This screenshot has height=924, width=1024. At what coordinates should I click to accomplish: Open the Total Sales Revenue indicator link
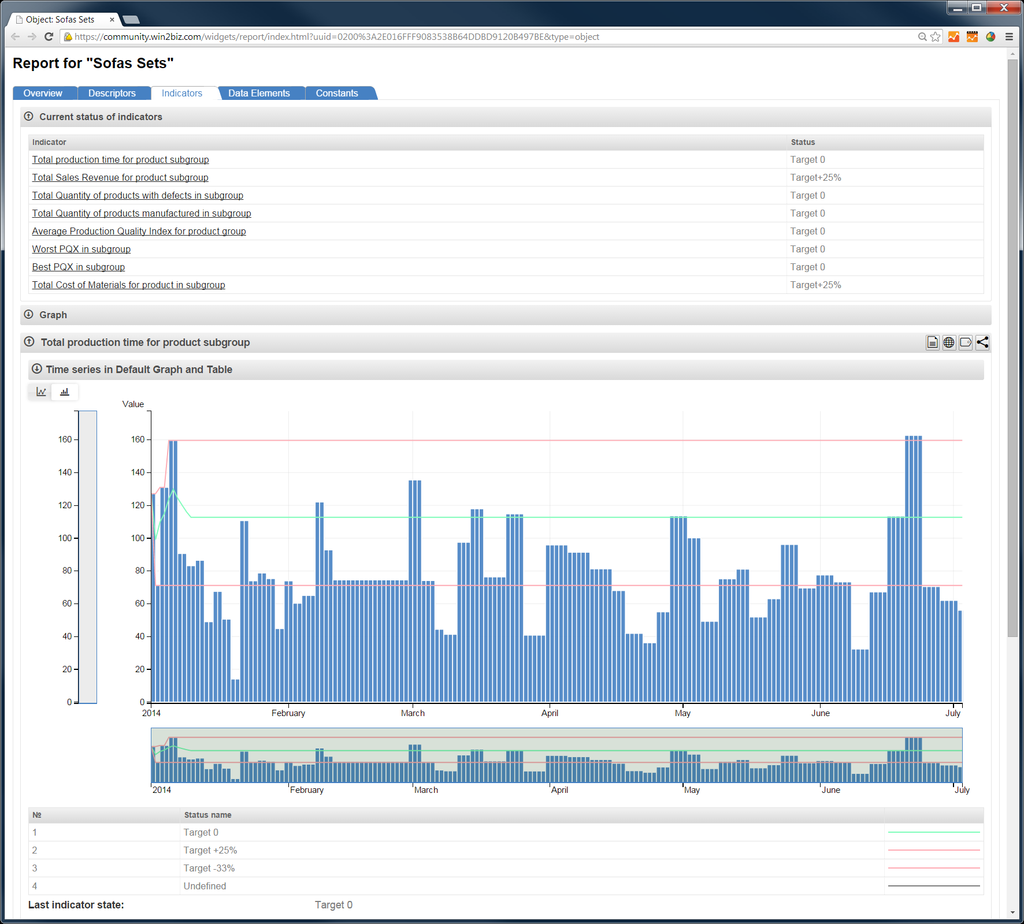click(x=120, y=177)
